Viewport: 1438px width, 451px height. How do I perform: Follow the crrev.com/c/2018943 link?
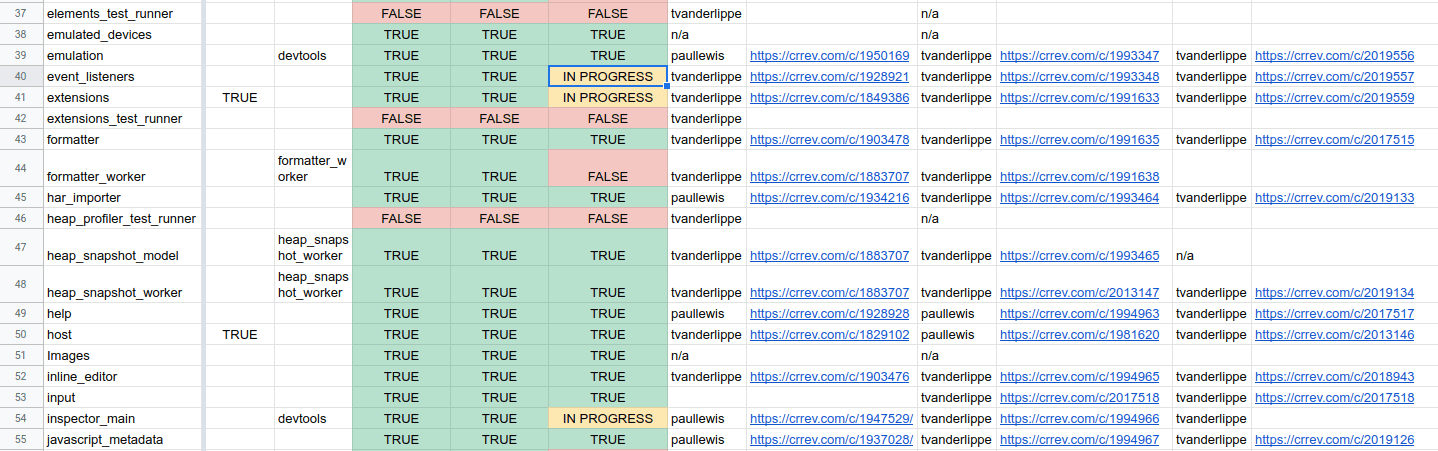point(1334,377)
